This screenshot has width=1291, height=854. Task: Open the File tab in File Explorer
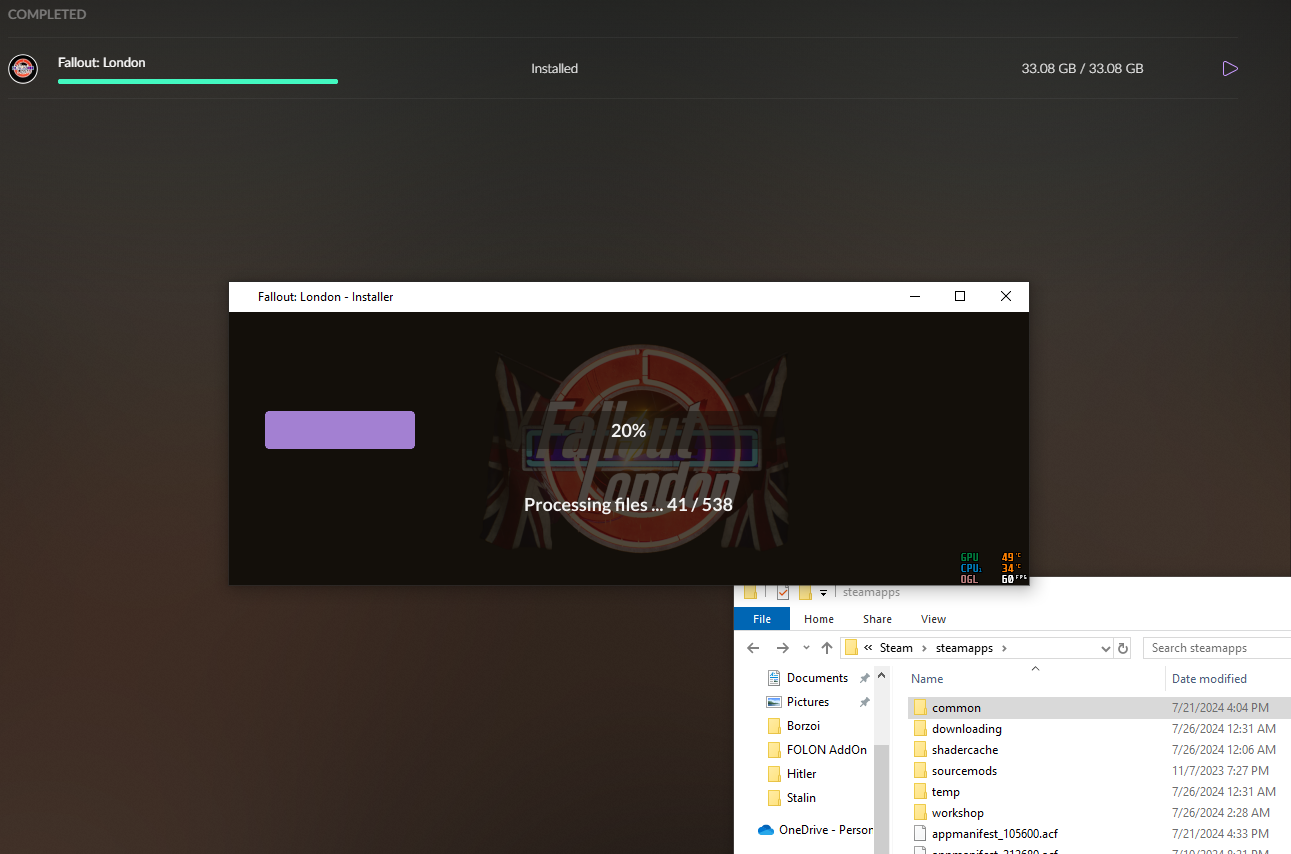[x=762, y=619]
